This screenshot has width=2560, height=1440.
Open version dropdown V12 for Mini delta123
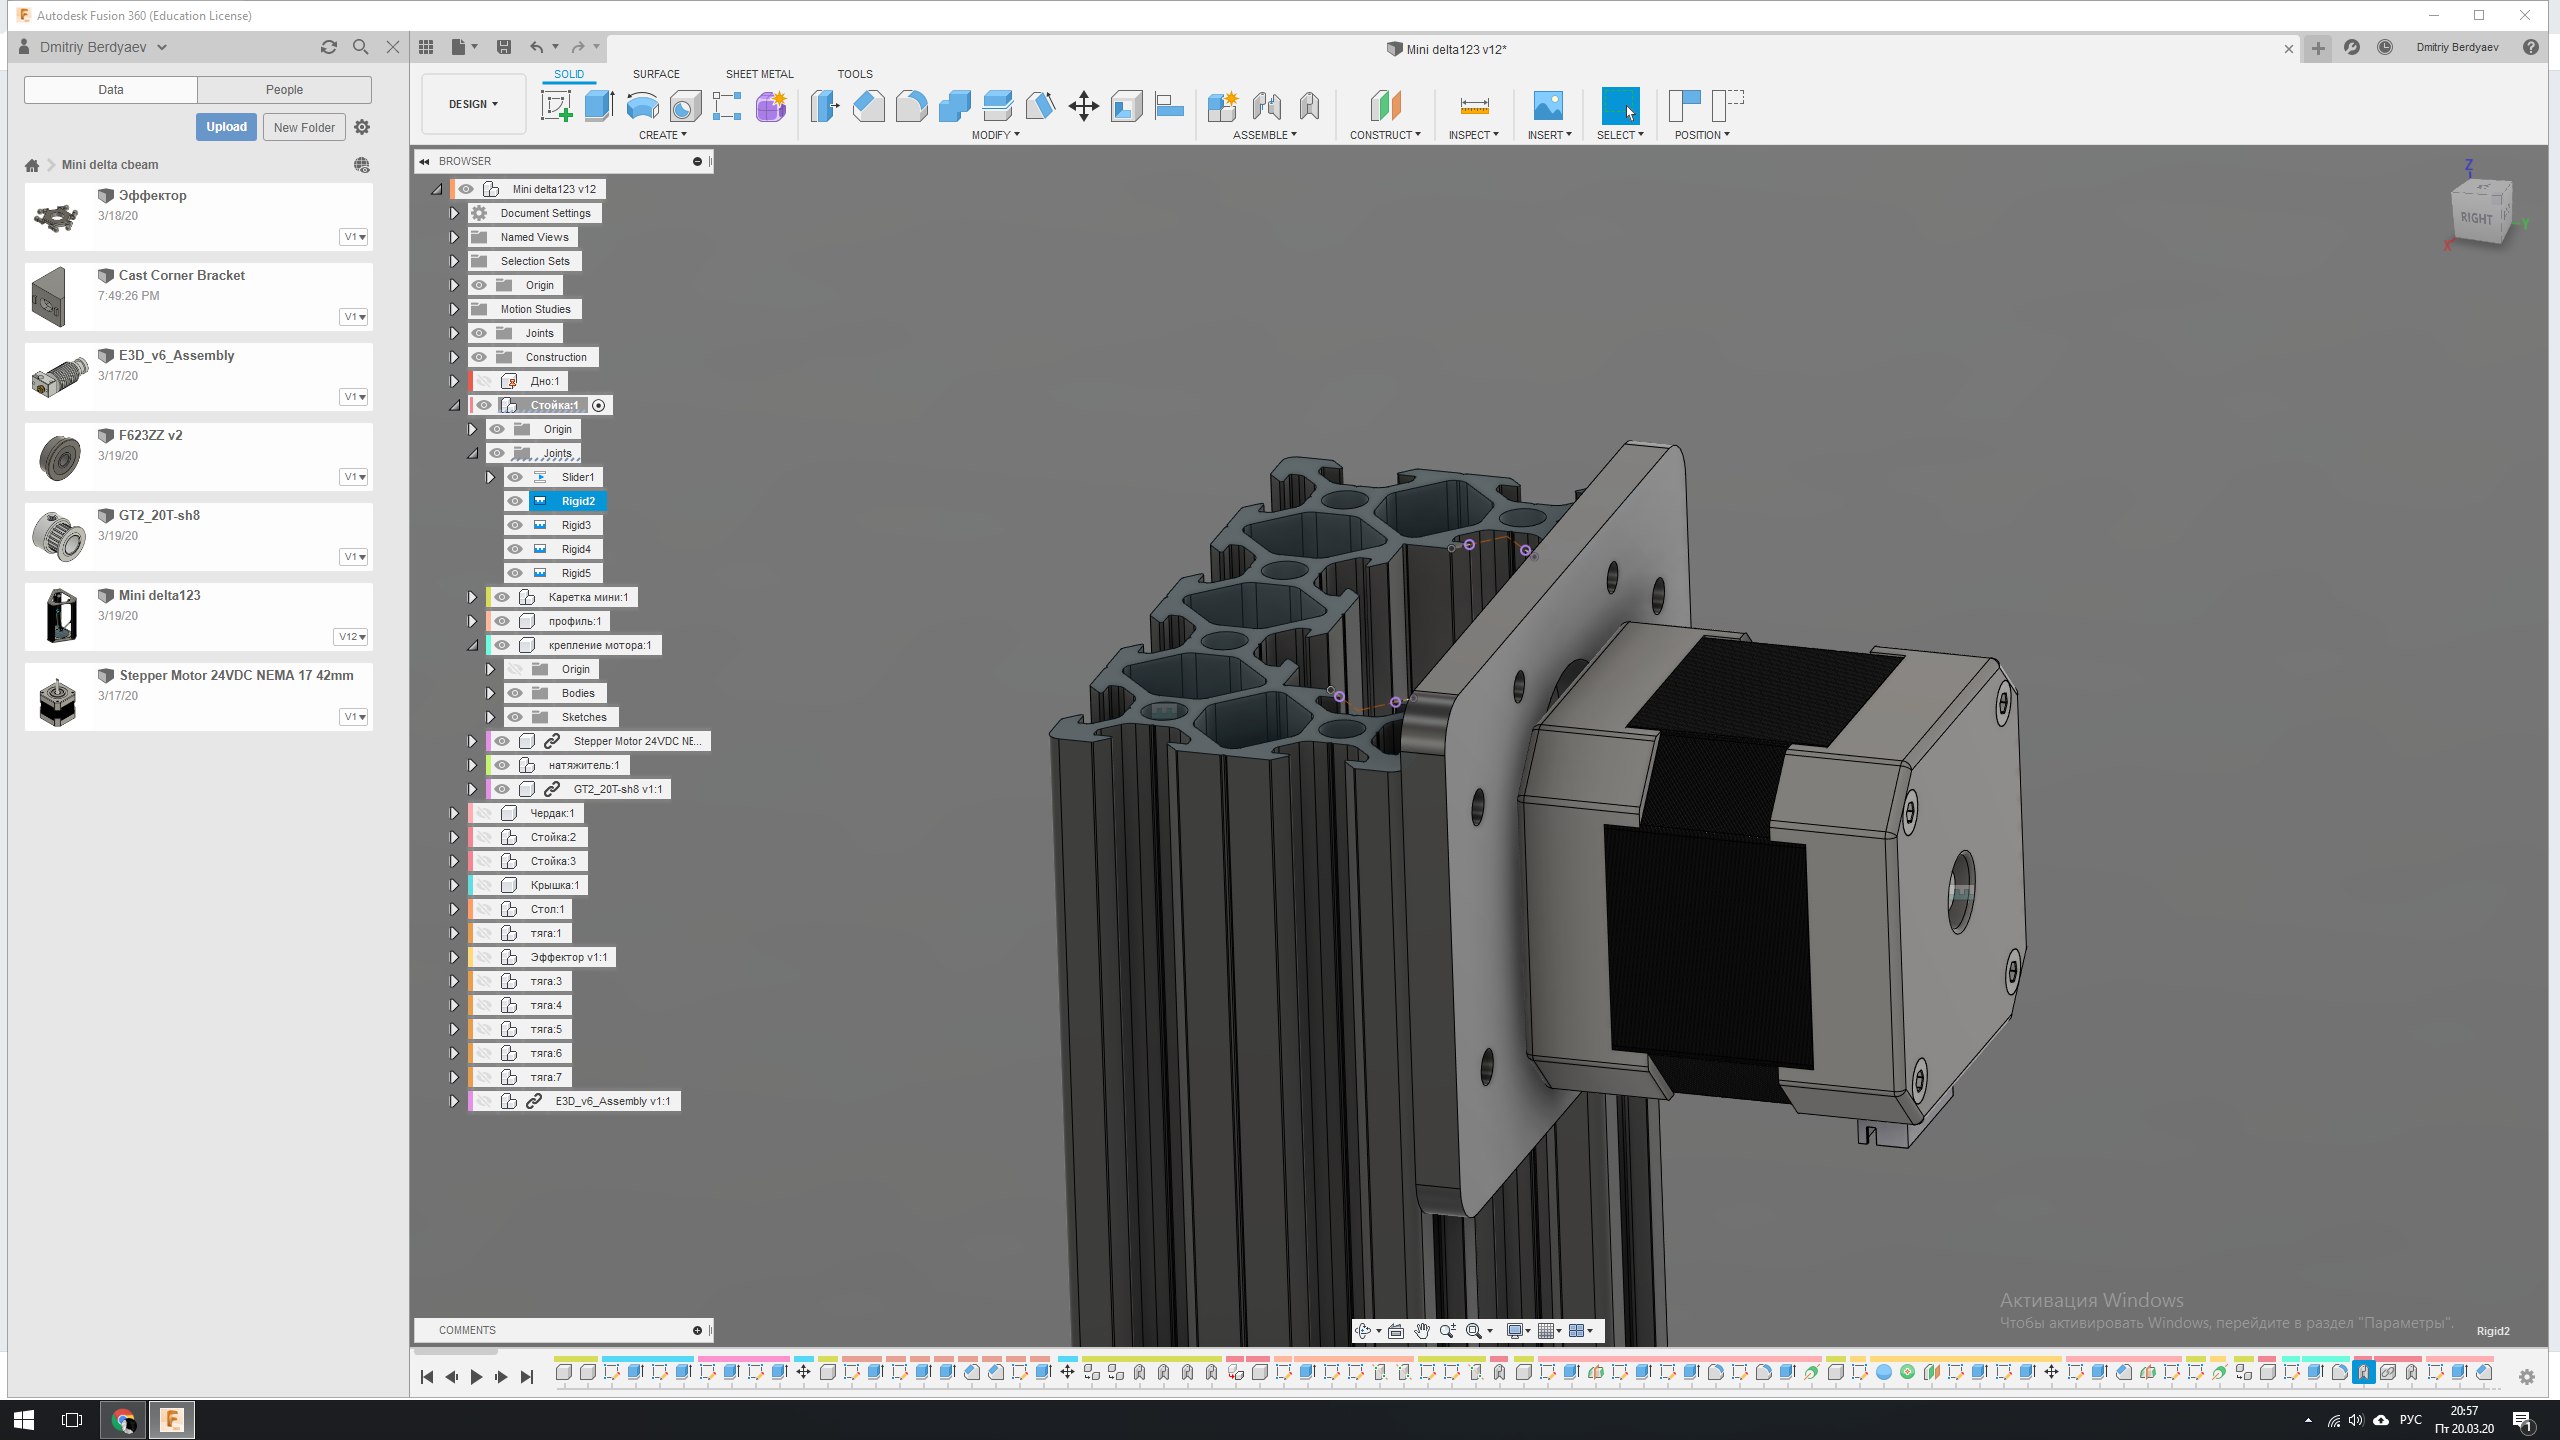pos(352,637)
